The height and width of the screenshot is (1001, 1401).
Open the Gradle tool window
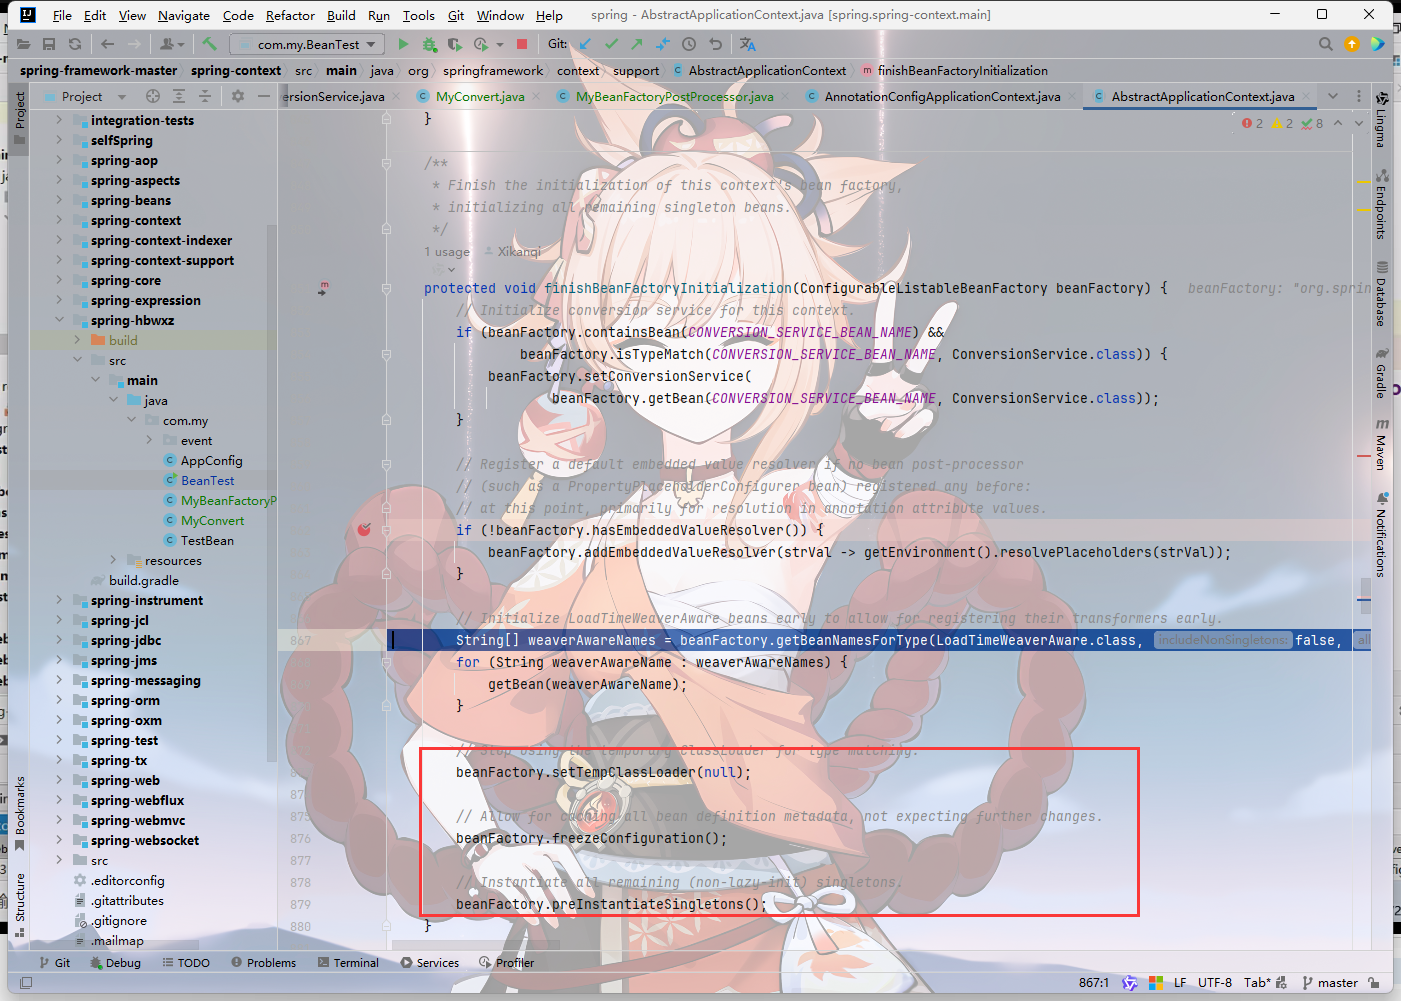point(1381,373)
